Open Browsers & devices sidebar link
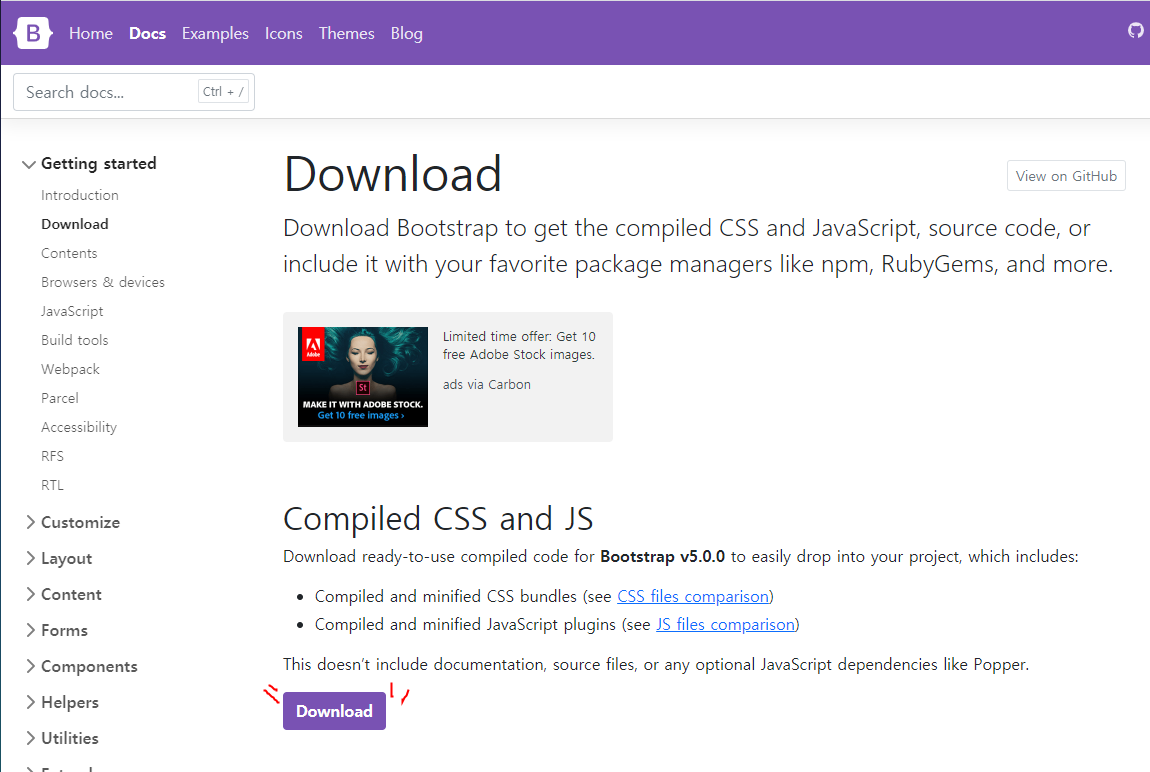This screenshot has height=772, width=1150. 103,282
